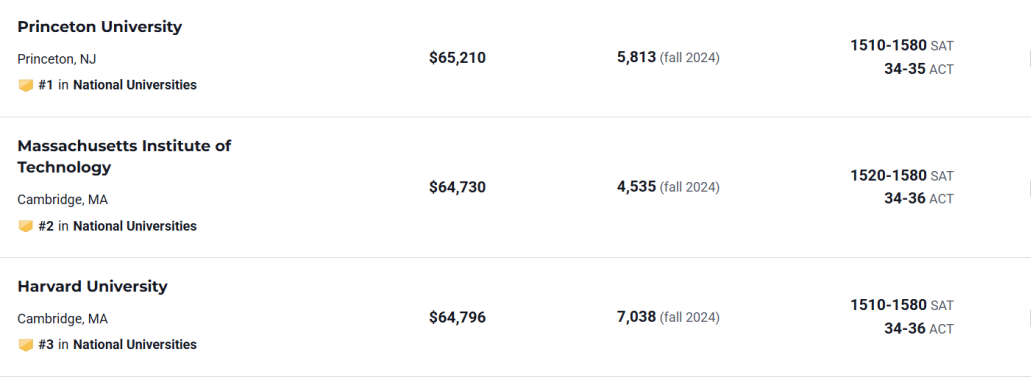Open the Harvard University listing
The image size is (1031, 377).
click(93, 287)
